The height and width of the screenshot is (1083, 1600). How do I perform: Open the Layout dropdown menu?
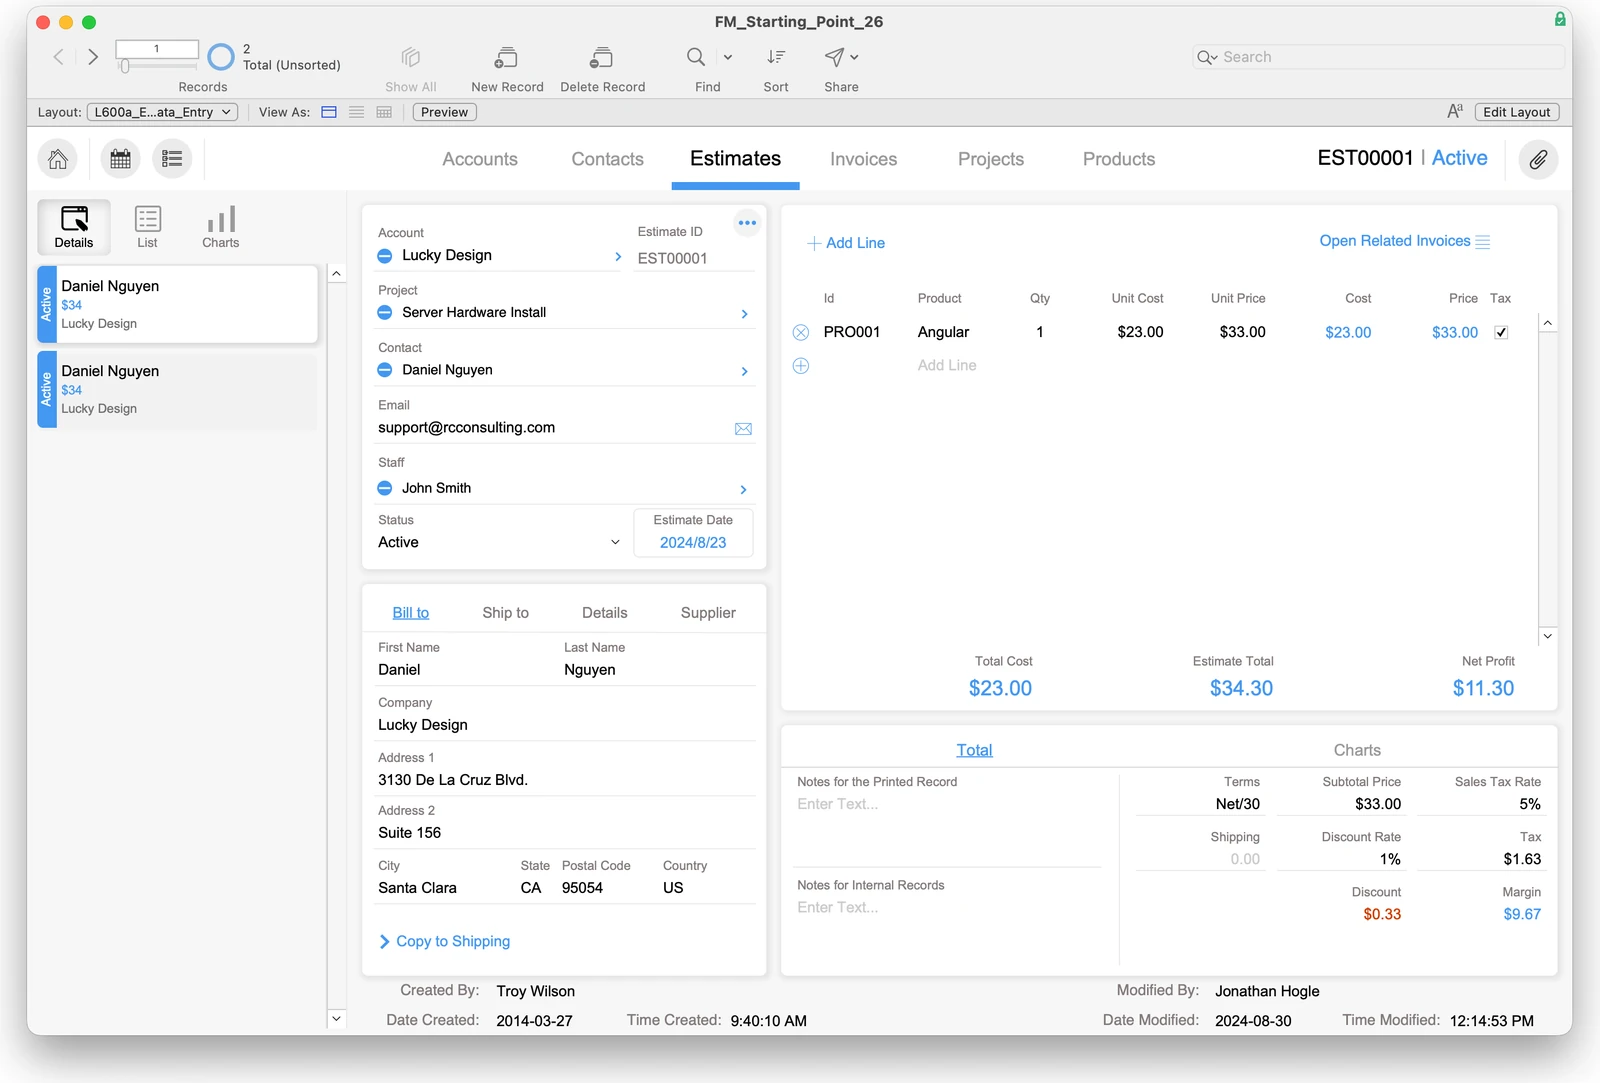pyautogui.click(x=163, y=112)
